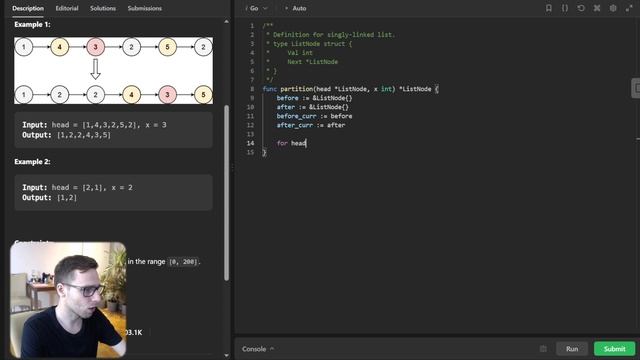Switch to the Editorial tab
The width and height of the screenshot is (640, 360).
pyautogui.click(x=67, y=8)
